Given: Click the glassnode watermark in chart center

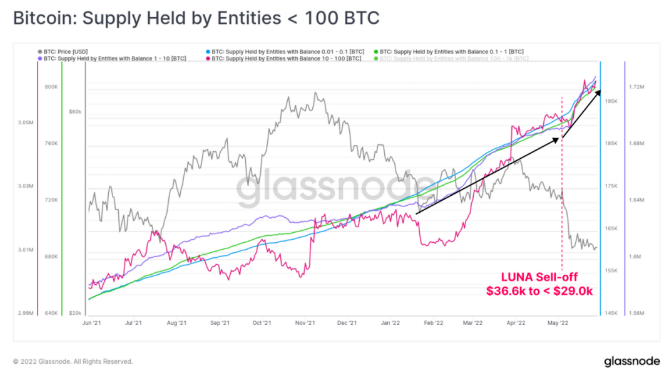Looking at the screenshot, I should [x=331, y=187].
